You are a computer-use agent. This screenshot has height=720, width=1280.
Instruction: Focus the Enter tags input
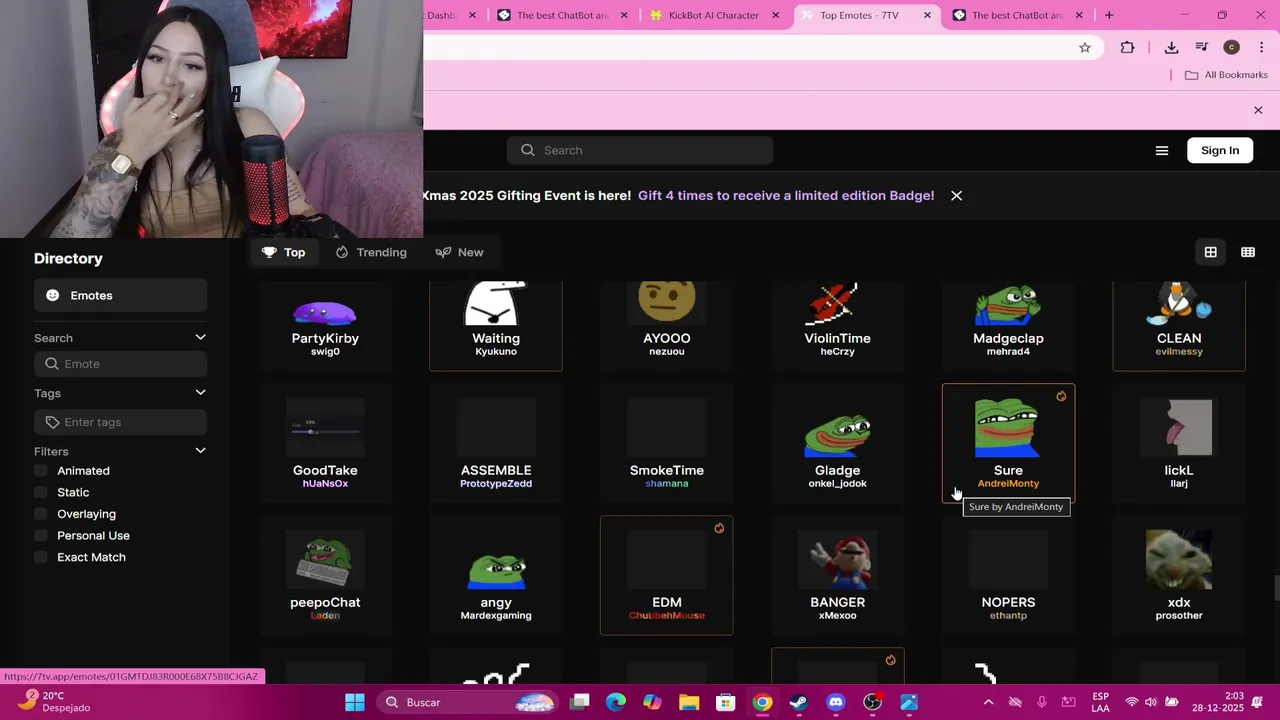(120, 422)
